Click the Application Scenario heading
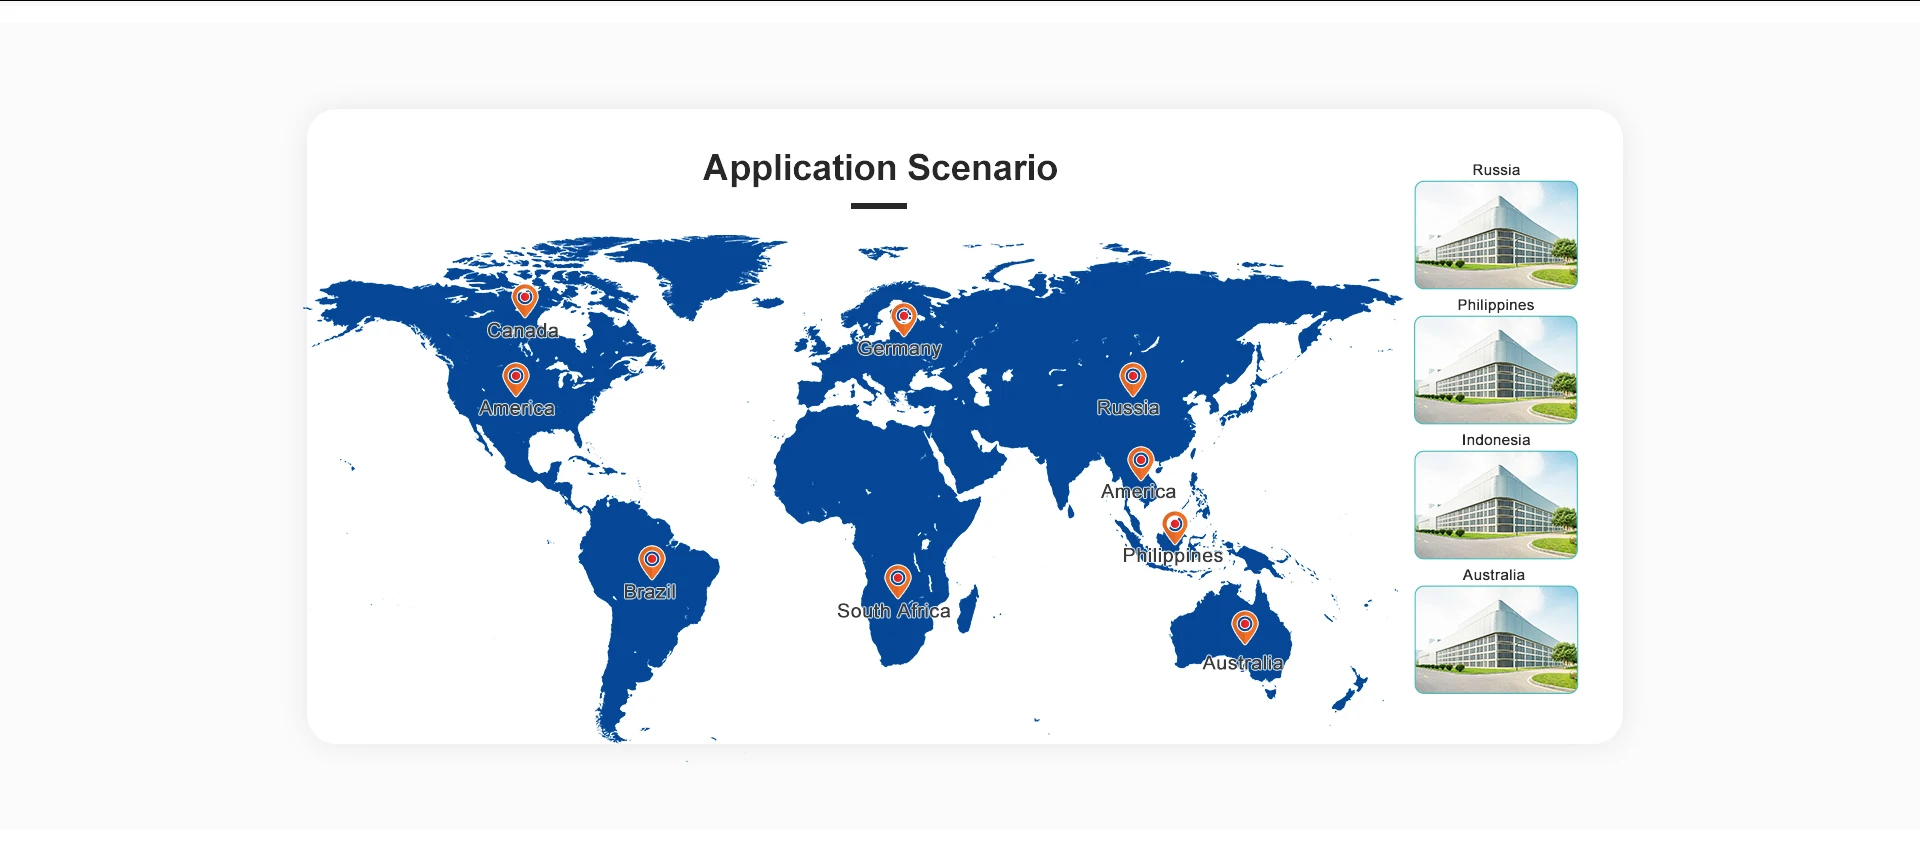Viewport: 1920px width, 846px height. click(x=880, y=168)
